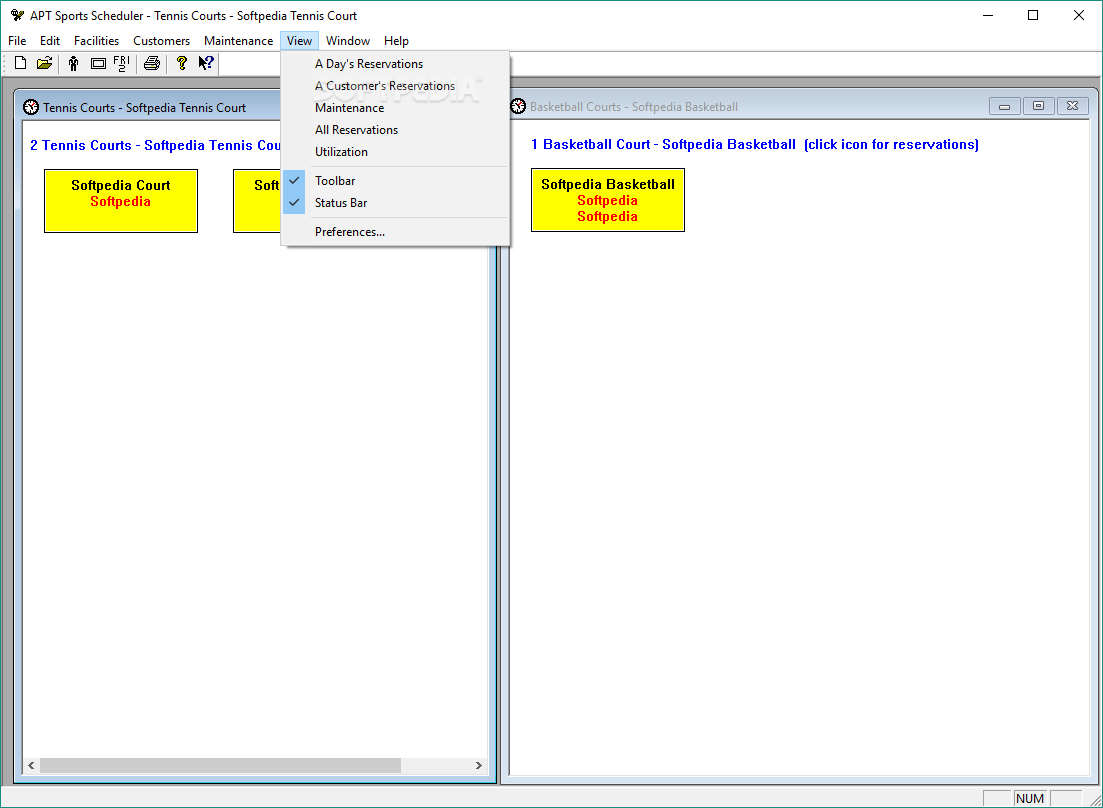Maximize the Basketball Courts child window
The width and height of the screenshot is (1103, 808).
click(x=1038, y=106)
